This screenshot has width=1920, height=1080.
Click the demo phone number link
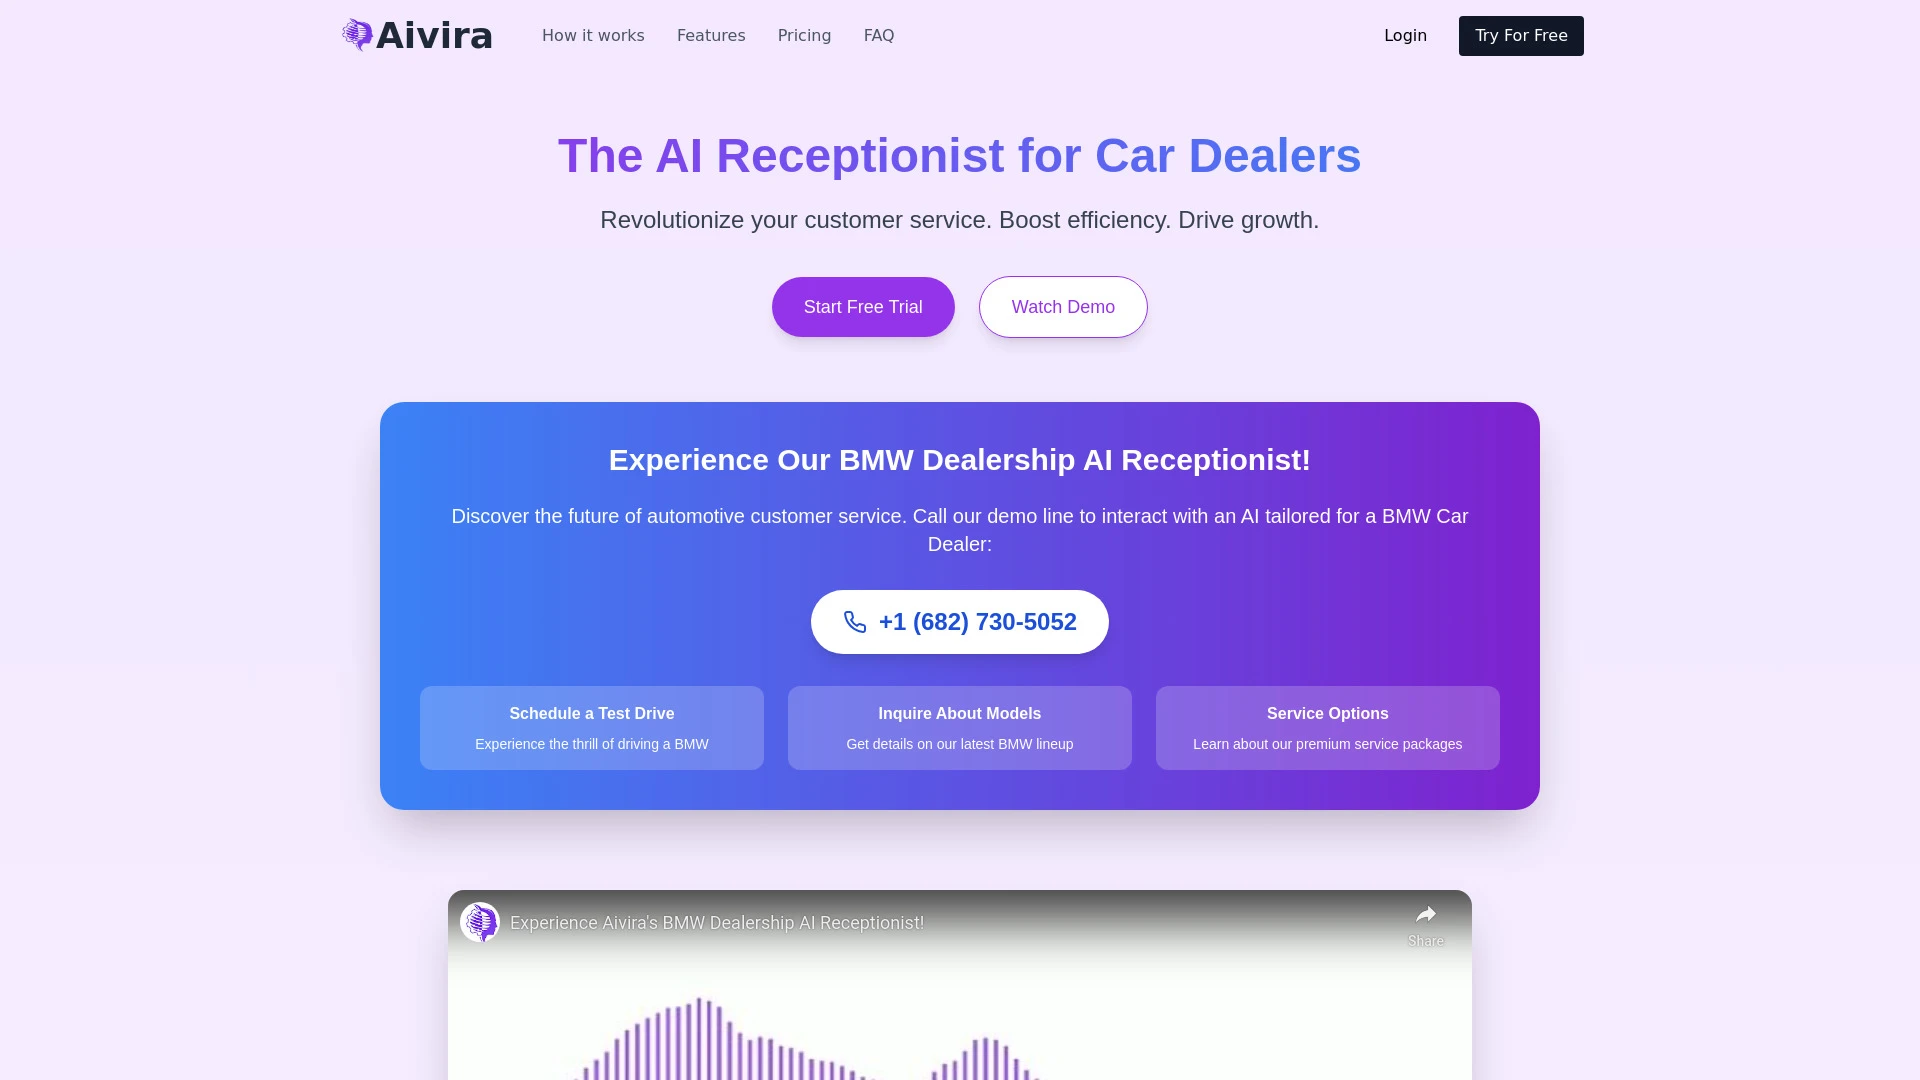(x=959, y=621)
